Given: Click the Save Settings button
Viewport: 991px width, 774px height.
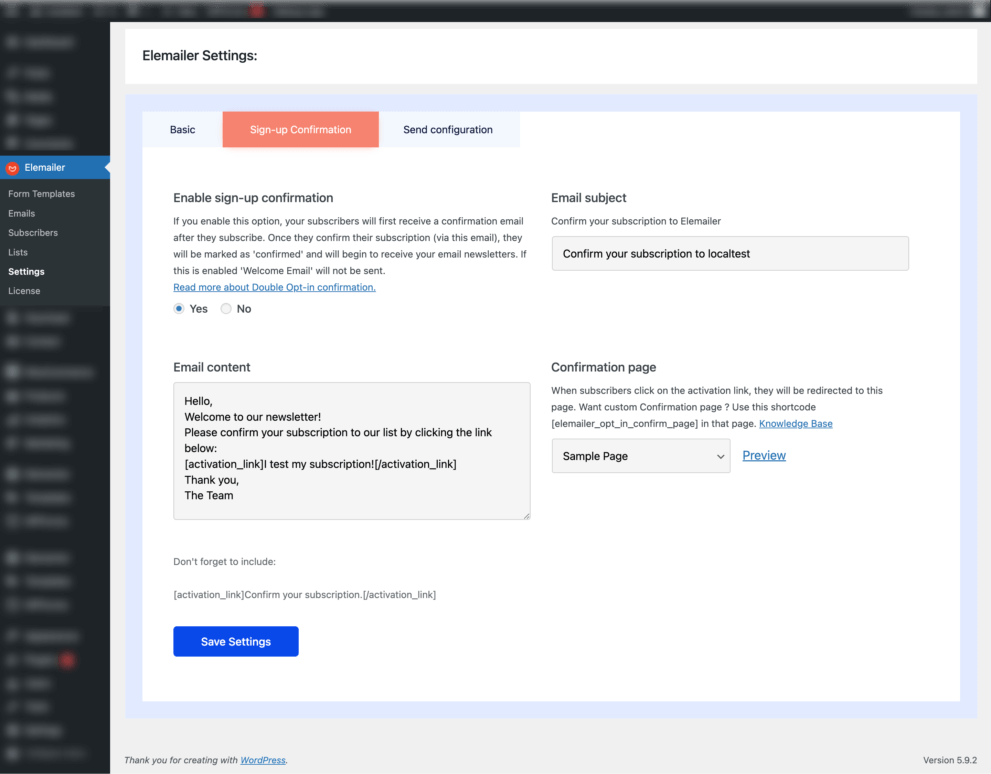Looking at the screenshot, I should coord(235,641).
